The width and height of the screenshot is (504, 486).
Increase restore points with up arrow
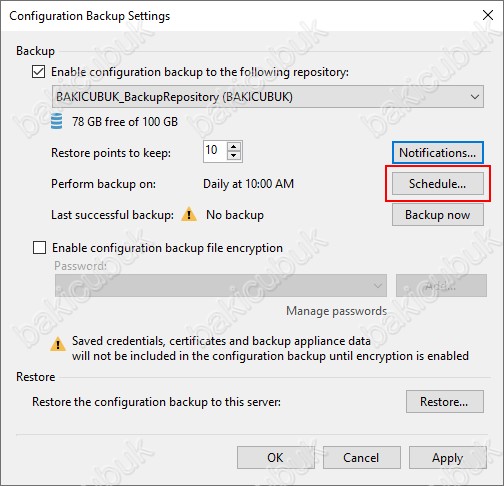234,147
